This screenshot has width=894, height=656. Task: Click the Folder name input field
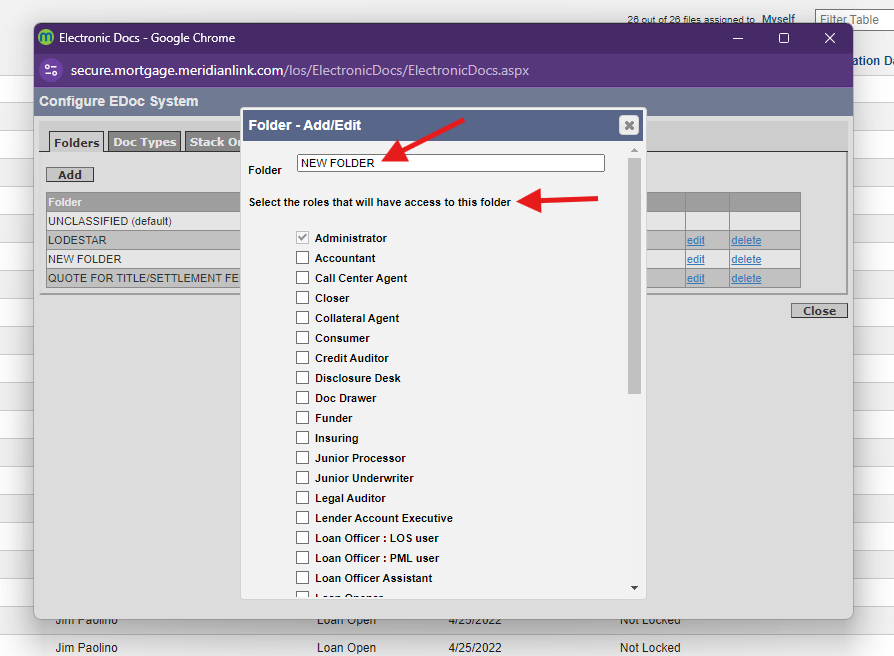450,163
